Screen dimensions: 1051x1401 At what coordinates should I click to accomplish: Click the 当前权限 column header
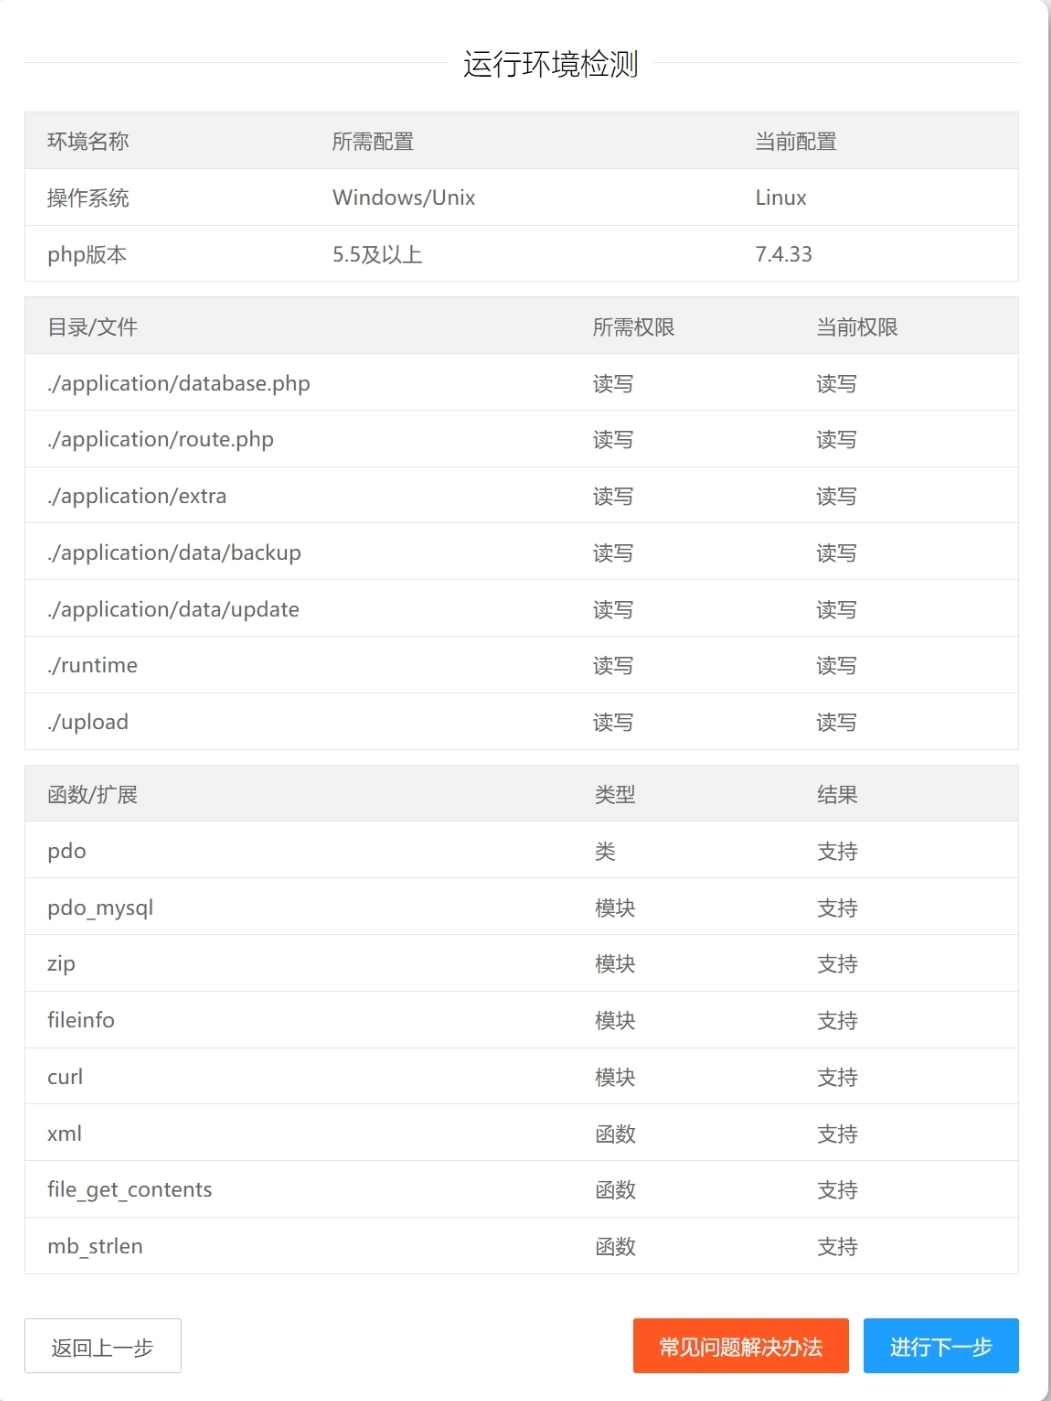coord(857,327)
